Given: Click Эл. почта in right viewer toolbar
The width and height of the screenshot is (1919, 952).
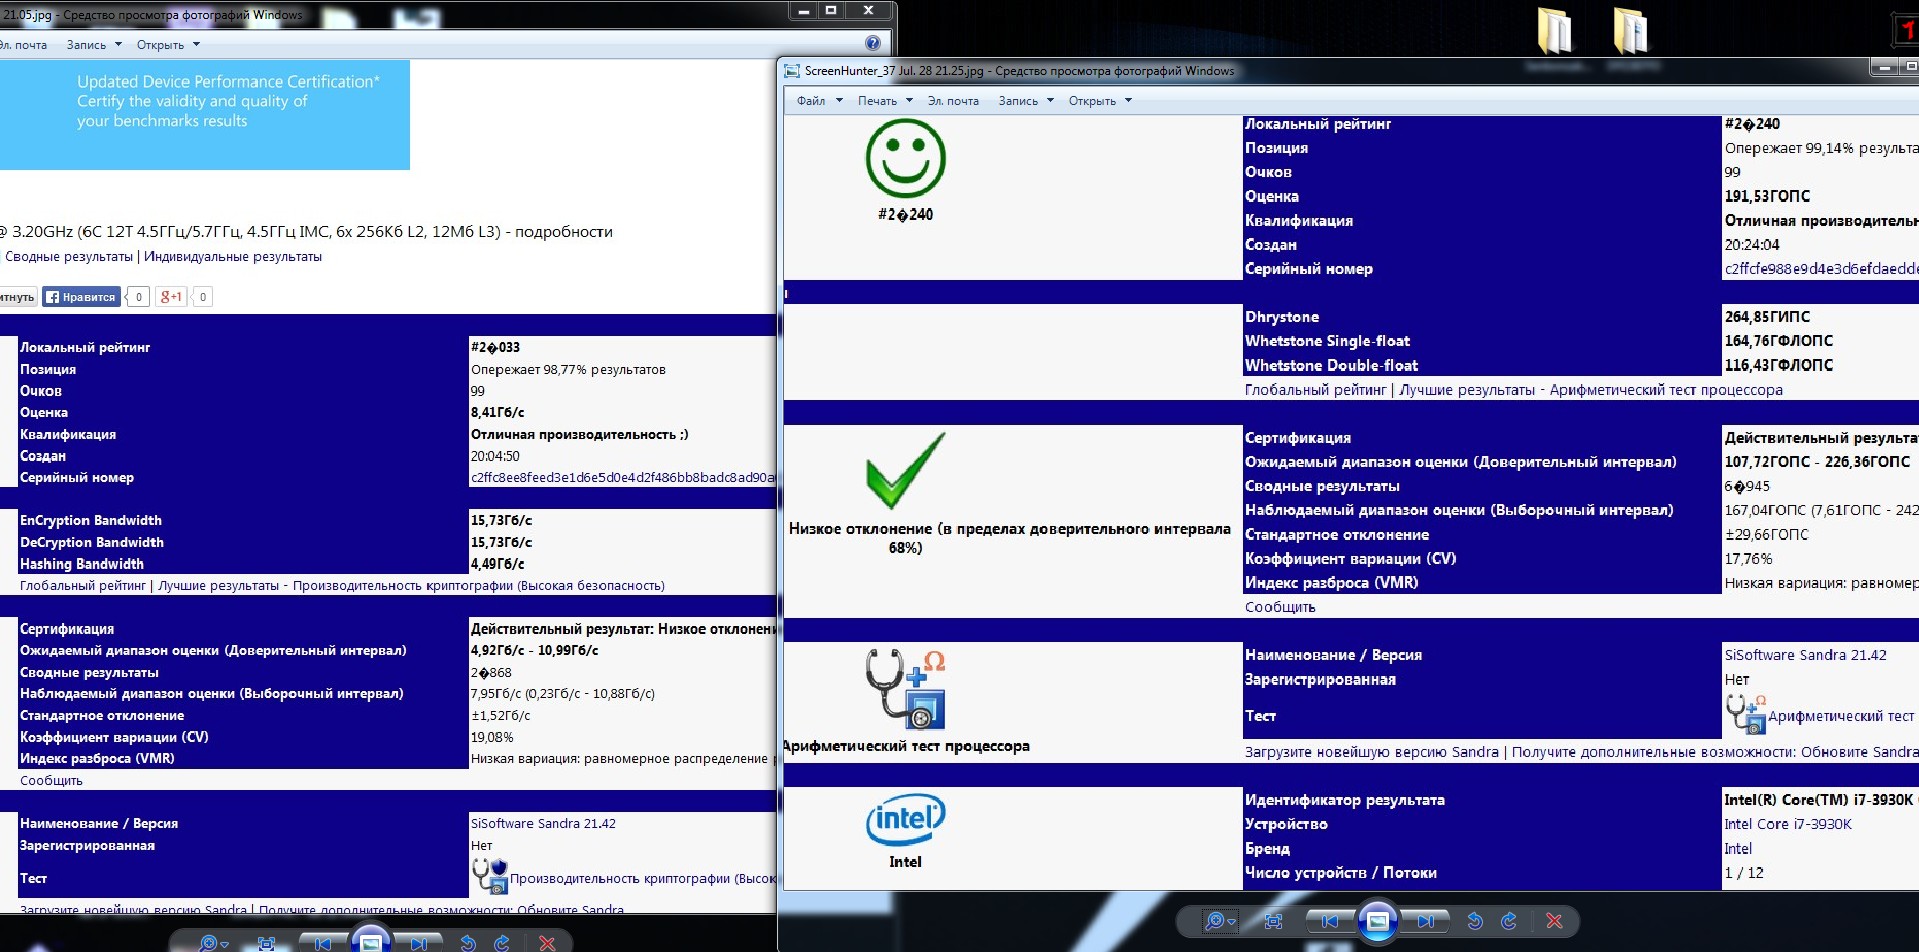Looking at the screenshot, I should 953,101.
